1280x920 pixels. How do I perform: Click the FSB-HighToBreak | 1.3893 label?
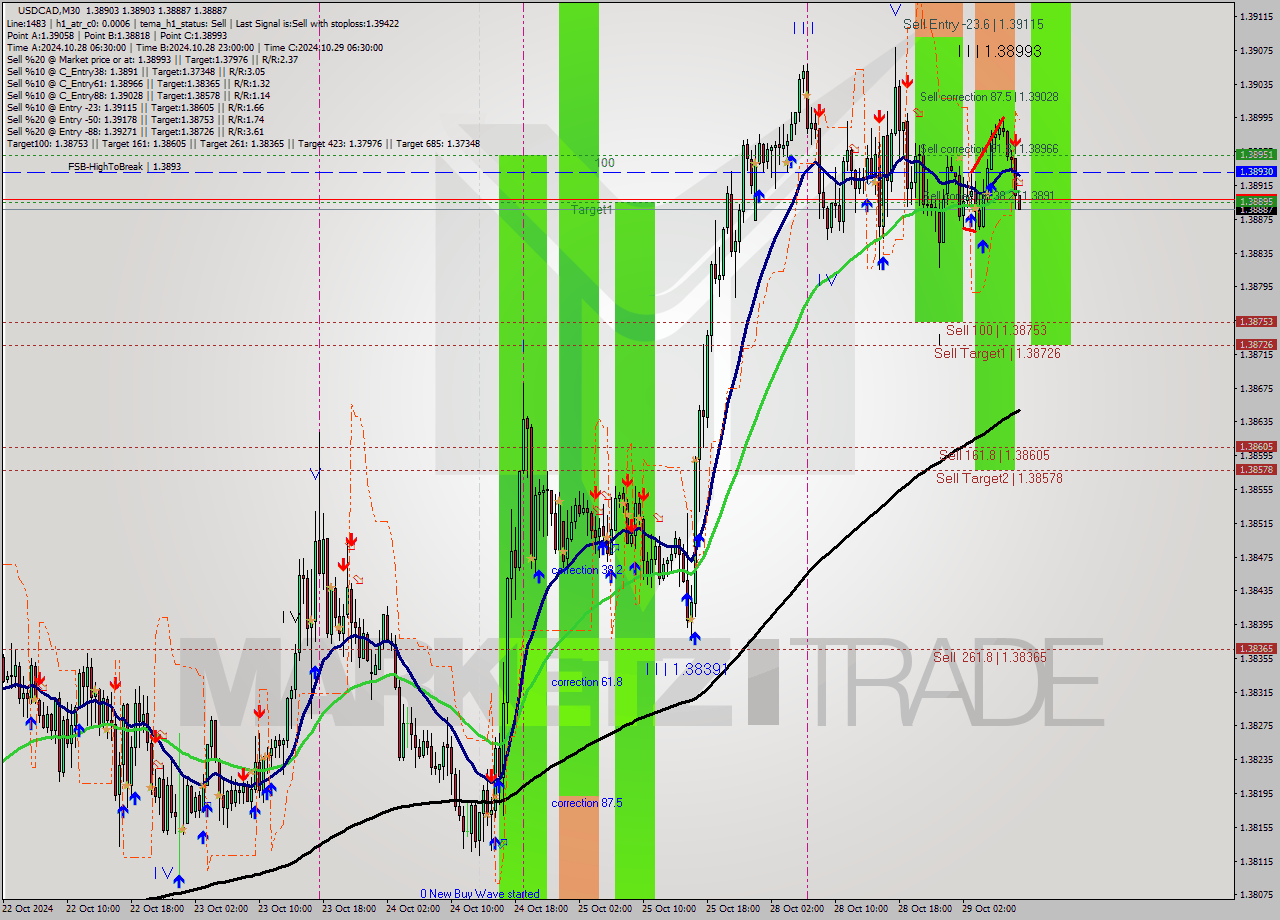[124, 166]
